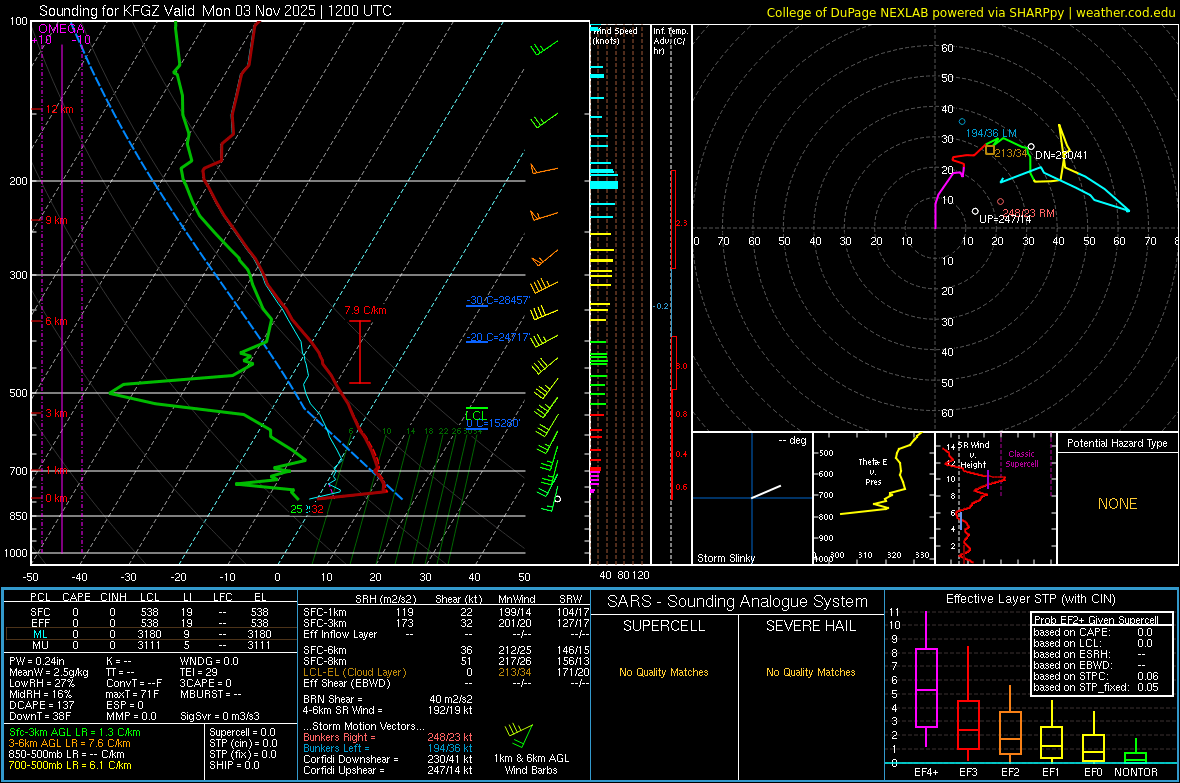Click the OMEGA label
Image resolution: width=1180 pixels, height=783 pixels.
pyautogui.click(x=62, y=29)
